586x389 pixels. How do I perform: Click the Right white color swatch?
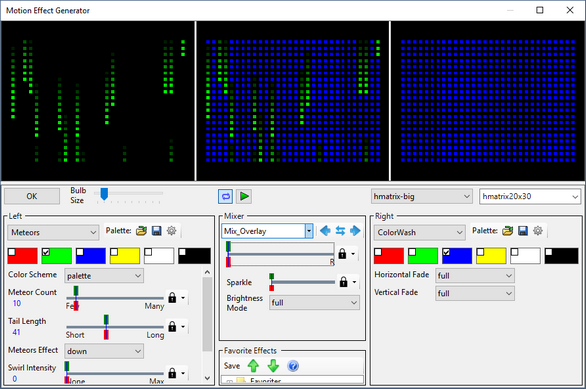(525, 256)
